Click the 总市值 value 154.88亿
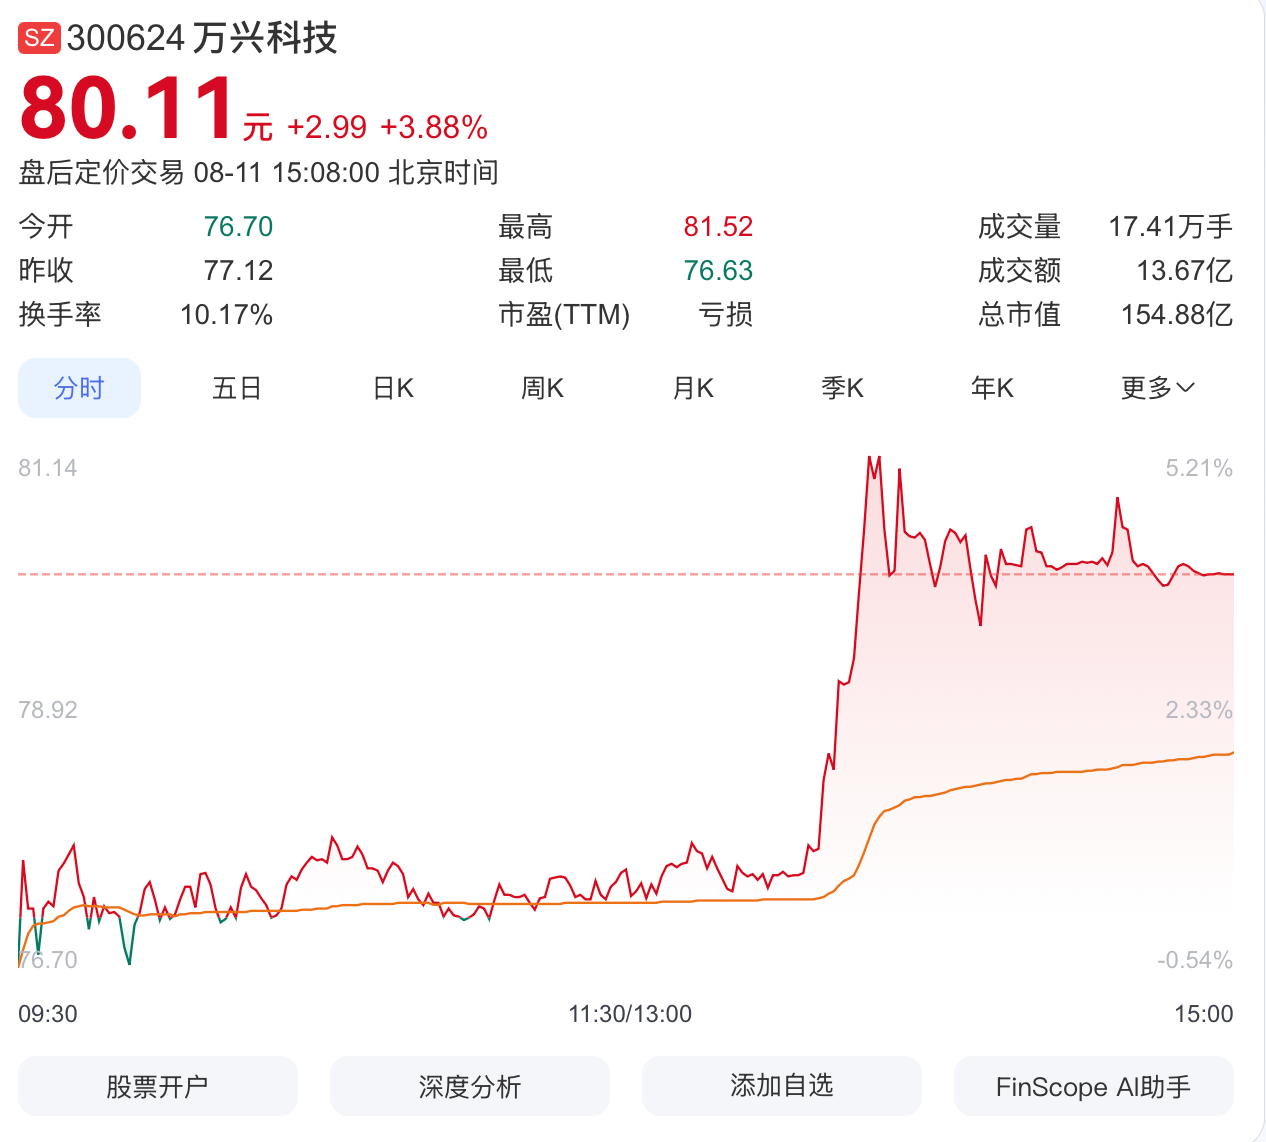 point(1177,315)
